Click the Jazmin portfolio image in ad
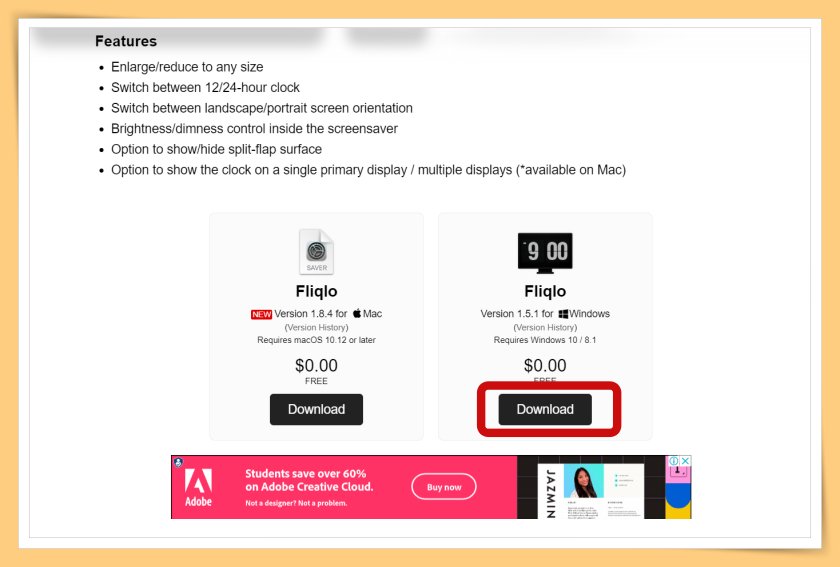 tap(590, 487)
